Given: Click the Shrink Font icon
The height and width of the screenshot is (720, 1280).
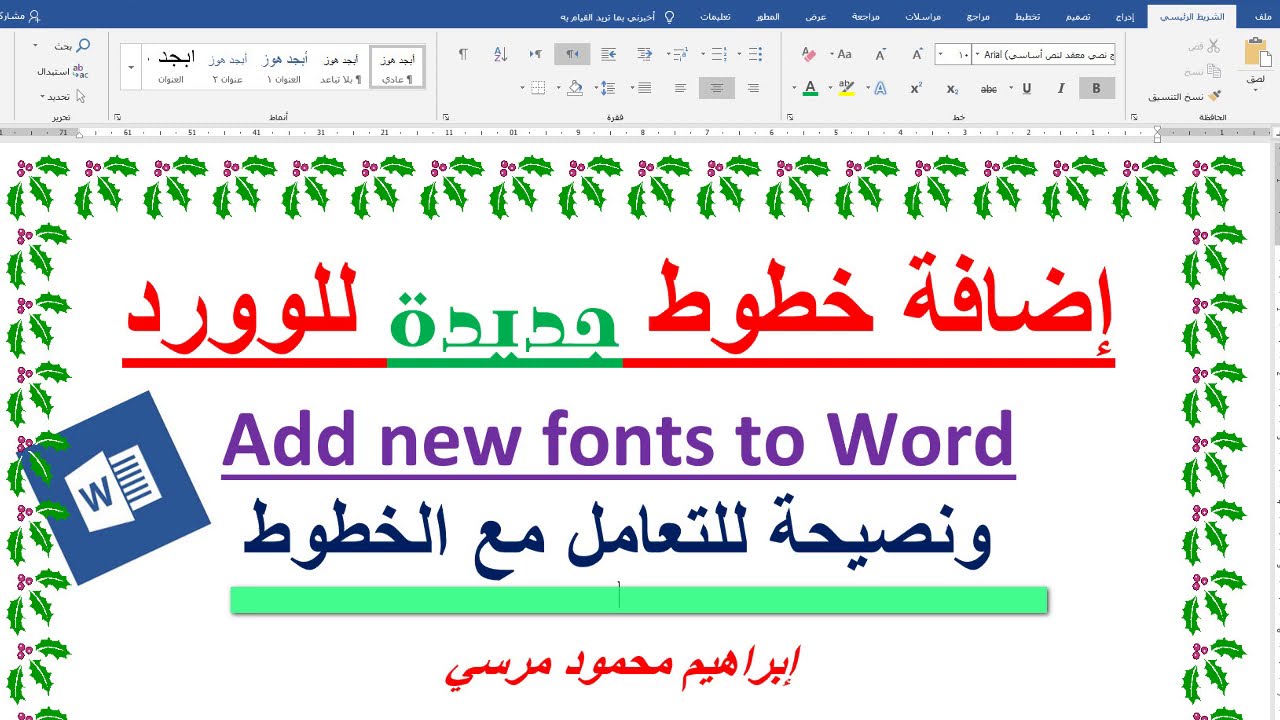Looking at the screenshot, I should [881, 54].
